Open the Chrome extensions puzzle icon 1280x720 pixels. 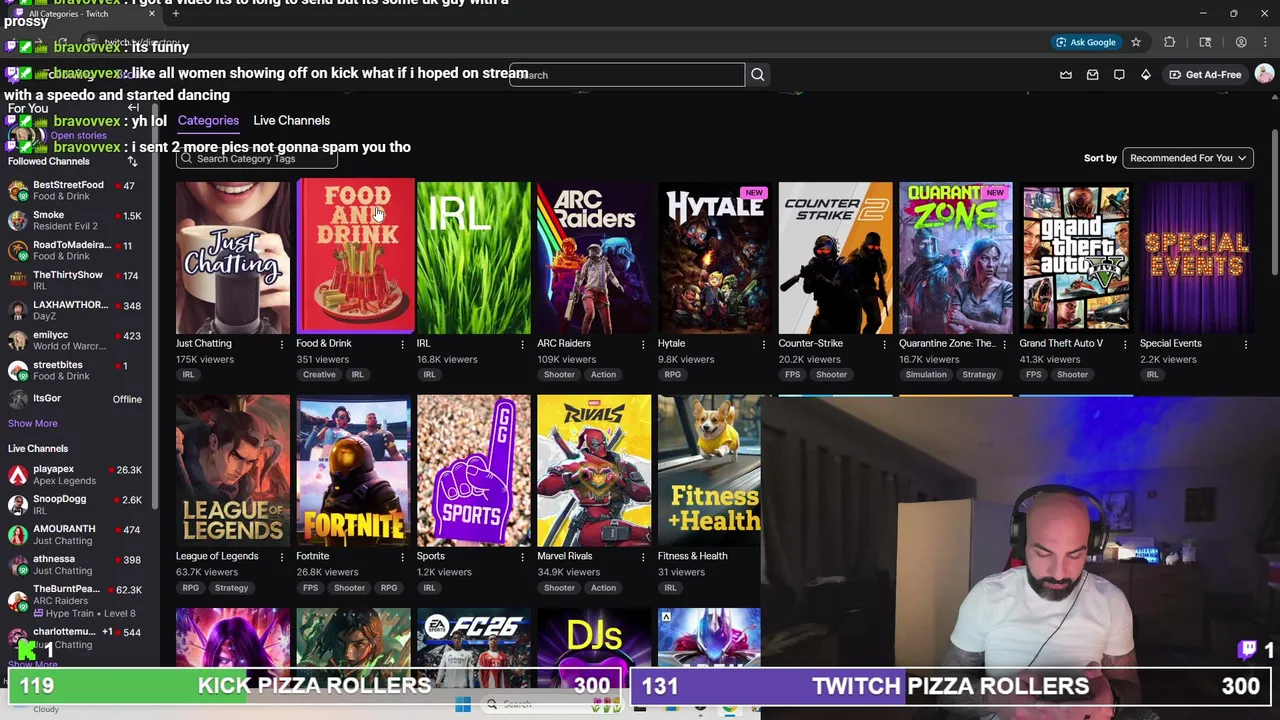tap(1169, 42)
